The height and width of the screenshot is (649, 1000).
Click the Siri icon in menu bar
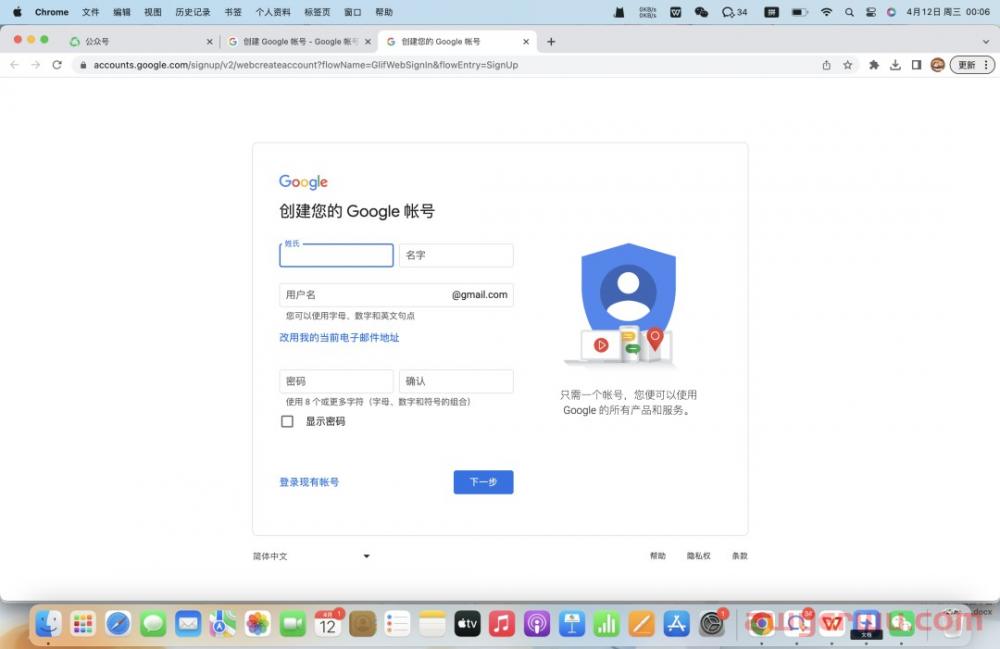coord(892,12)
